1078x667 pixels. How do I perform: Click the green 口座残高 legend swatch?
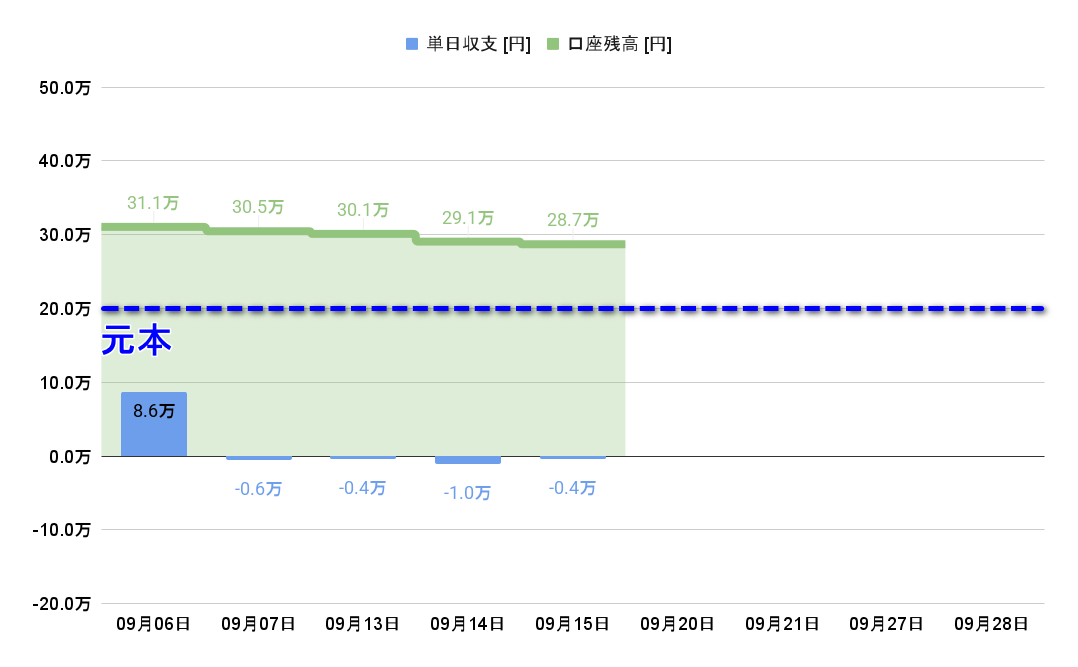pyautogui.click(x=554, y=44)
